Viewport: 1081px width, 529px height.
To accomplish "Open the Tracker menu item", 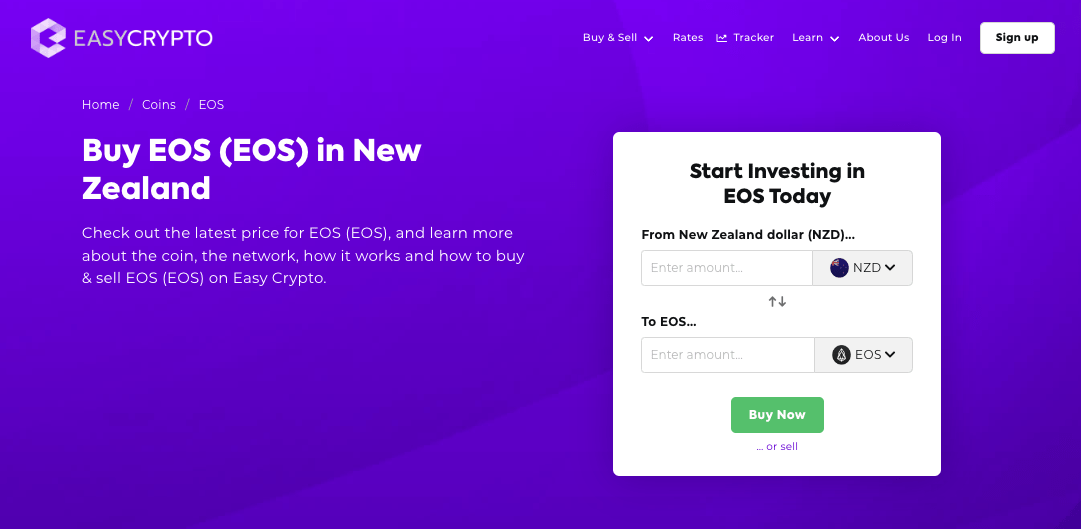I will [x=753, y=38].
